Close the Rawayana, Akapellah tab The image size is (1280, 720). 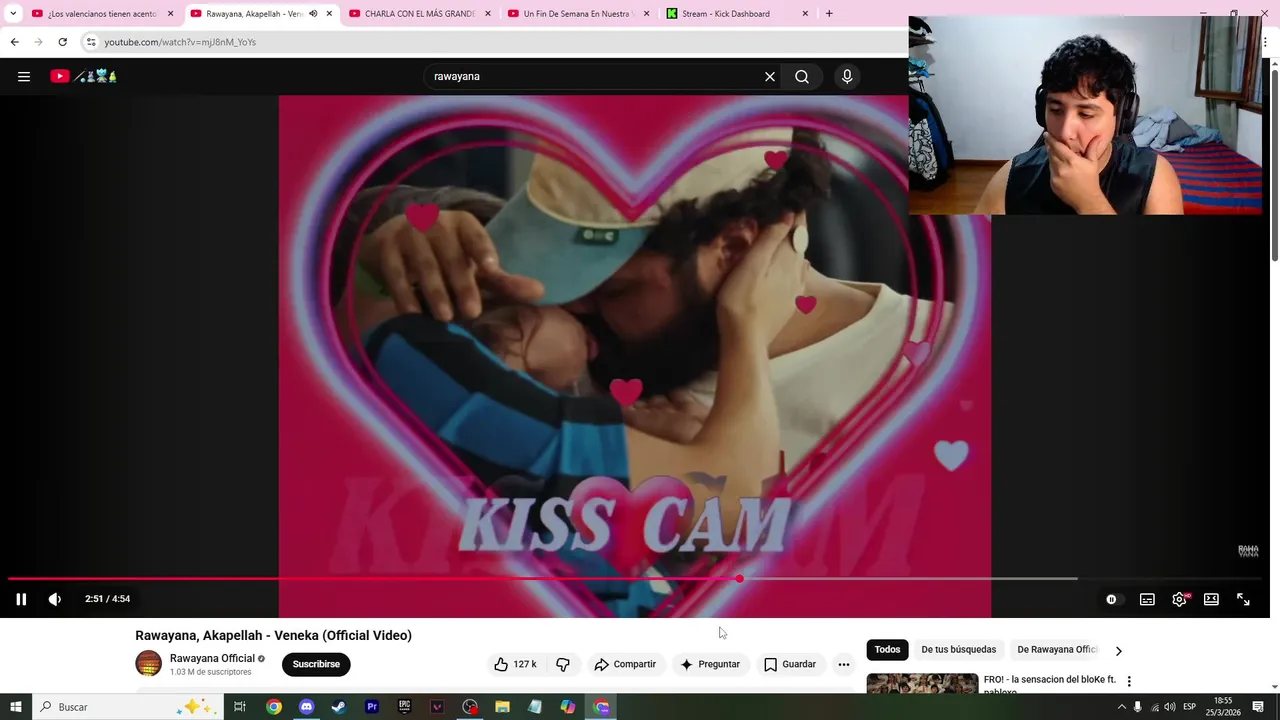(329, 14)
